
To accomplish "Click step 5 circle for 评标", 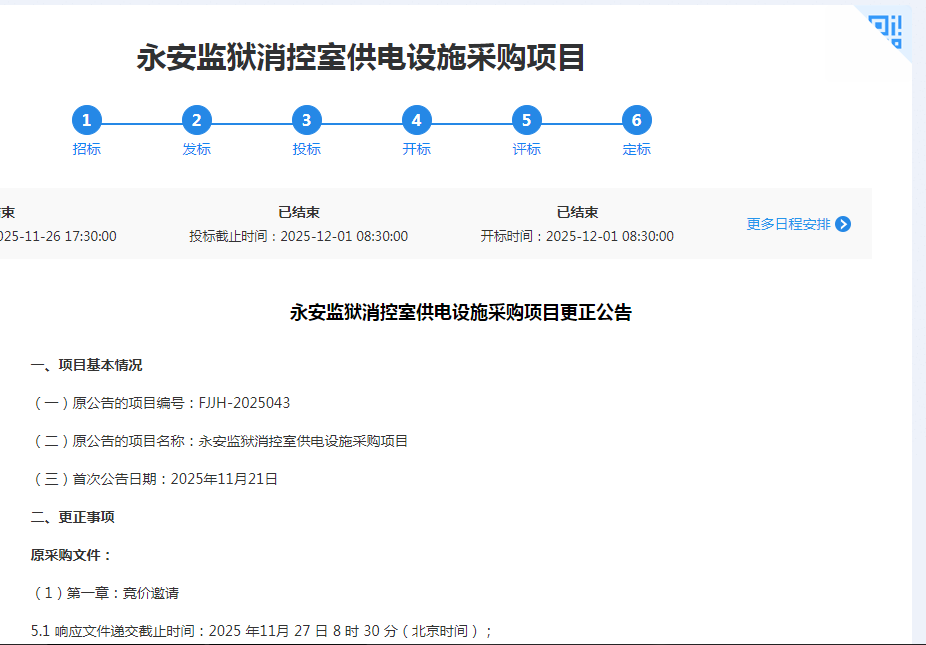I will 527,121.
